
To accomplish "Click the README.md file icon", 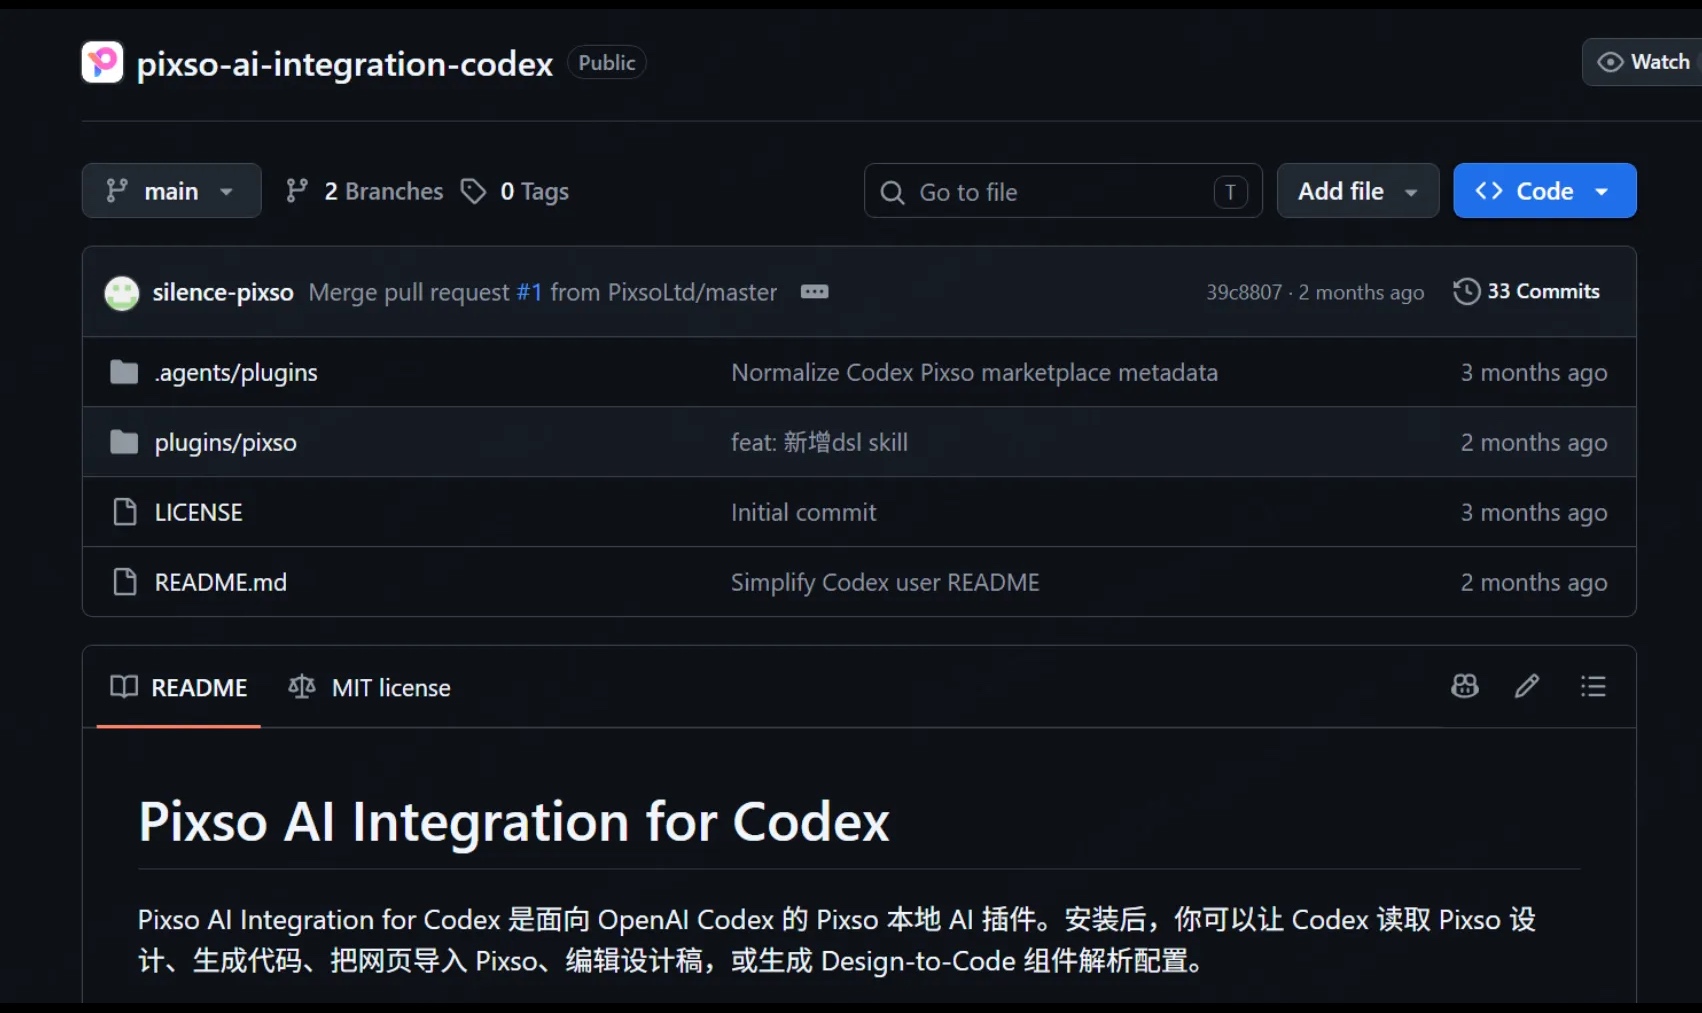I will pyautogui.click(x=125, y=582).
